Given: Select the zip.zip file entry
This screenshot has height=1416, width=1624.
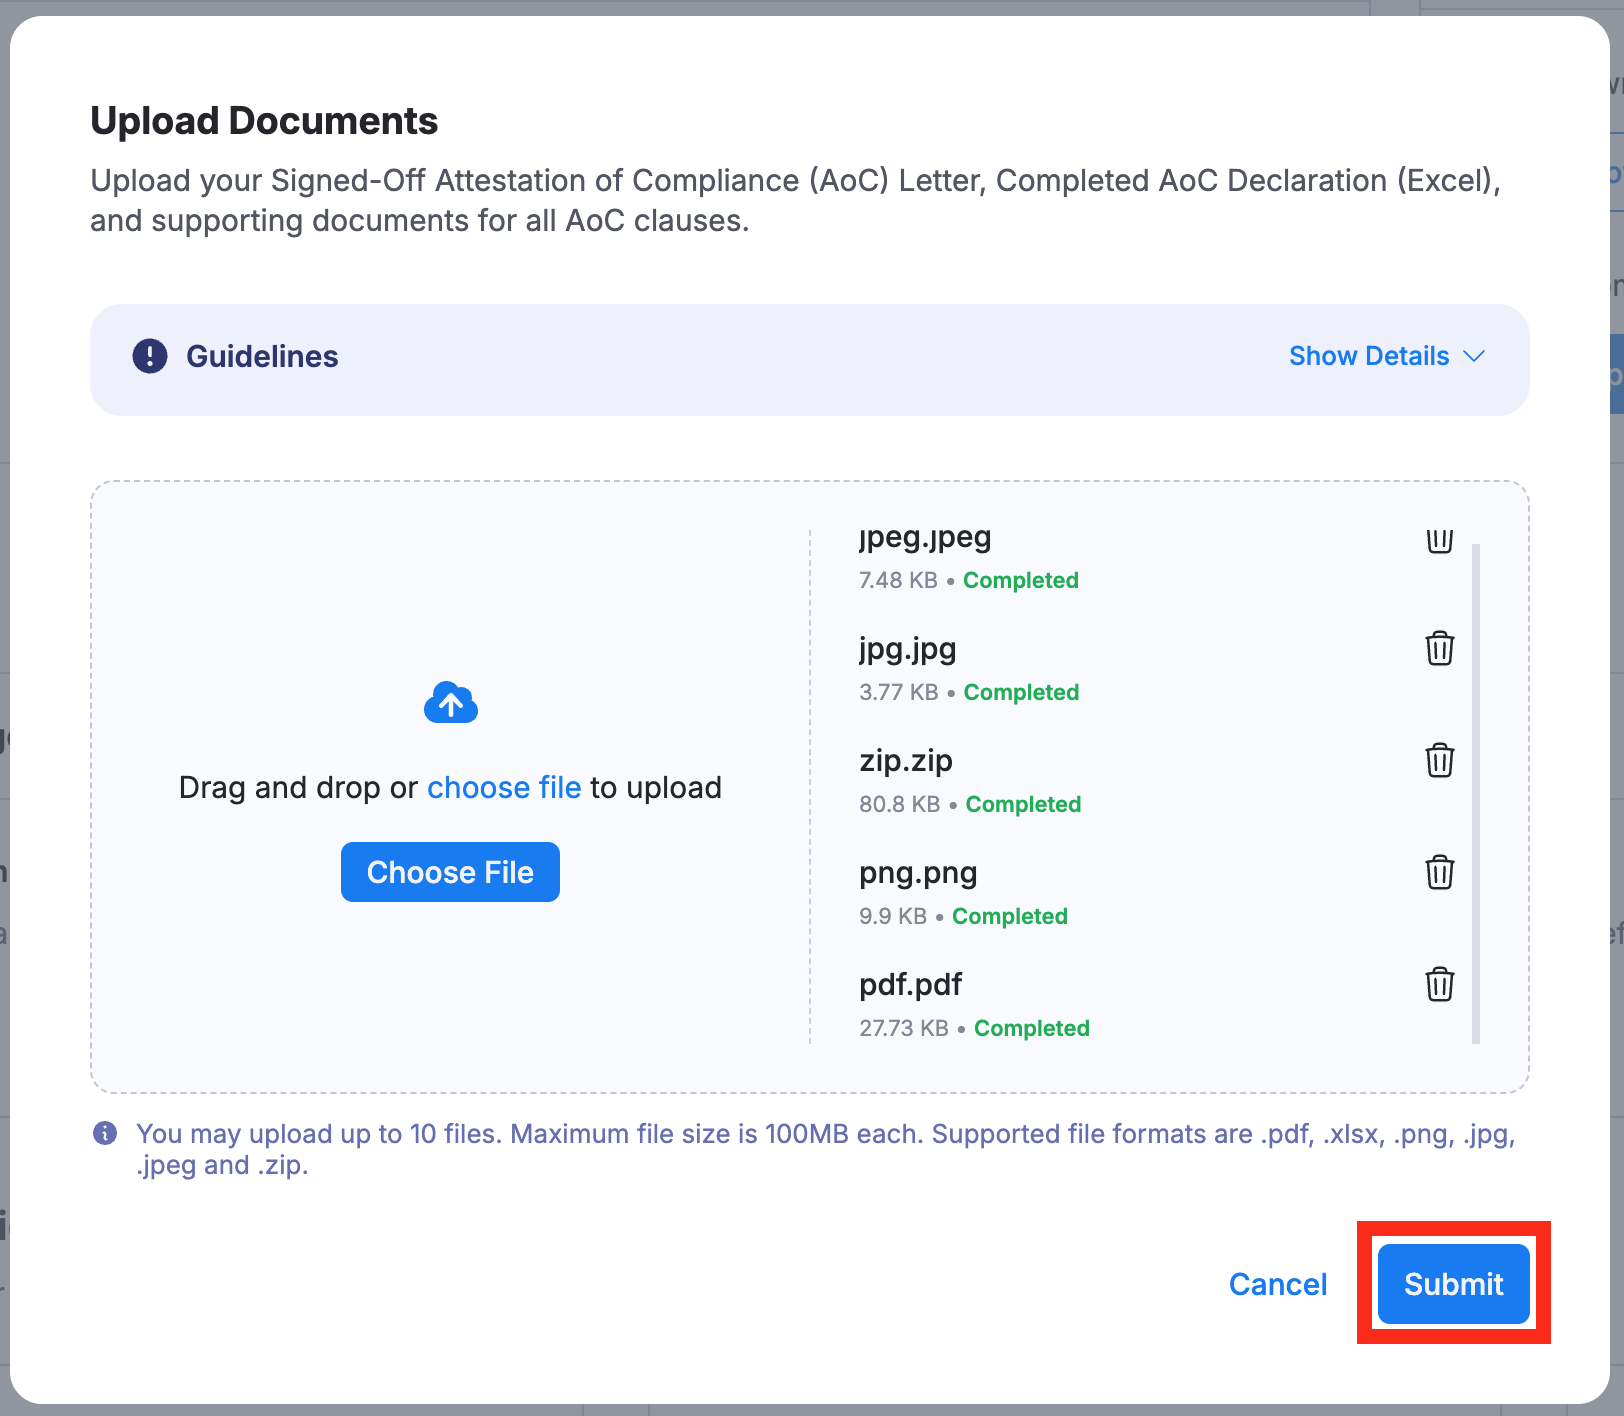Looking at the screenshot, I should point(905,761).
